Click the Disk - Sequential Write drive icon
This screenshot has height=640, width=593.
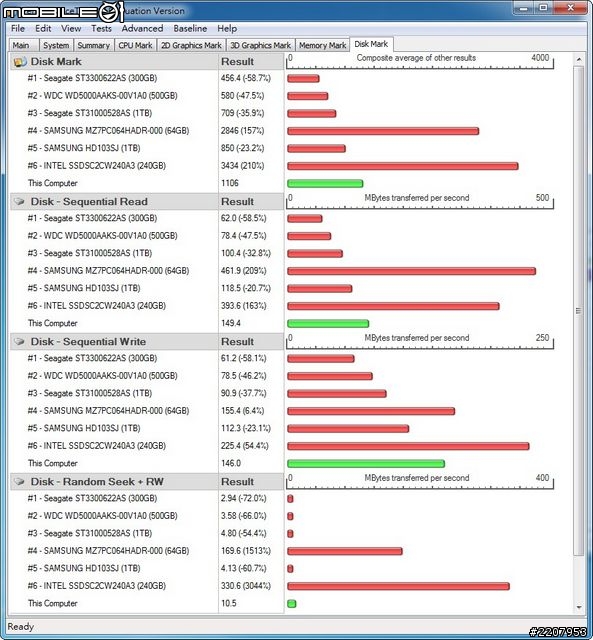19,342
